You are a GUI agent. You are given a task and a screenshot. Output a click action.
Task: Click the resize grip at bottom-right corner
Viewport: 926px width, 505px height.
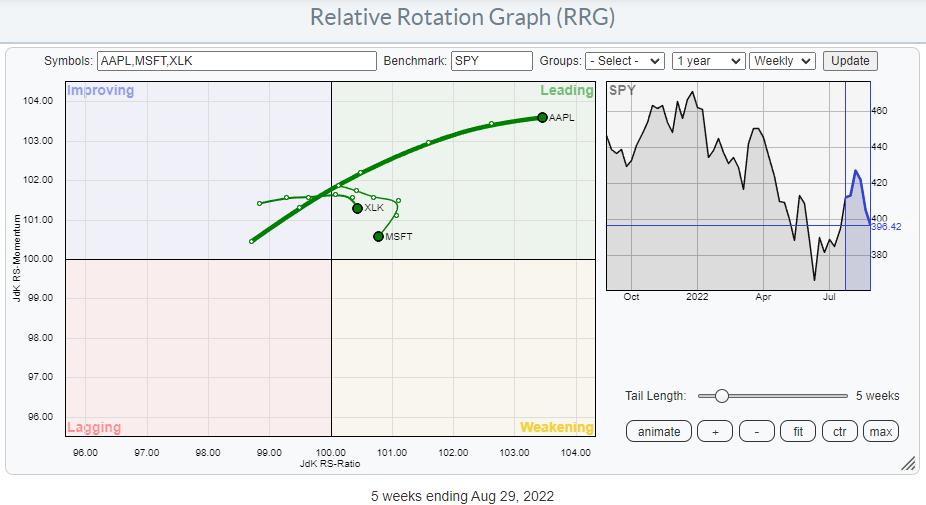908,463
